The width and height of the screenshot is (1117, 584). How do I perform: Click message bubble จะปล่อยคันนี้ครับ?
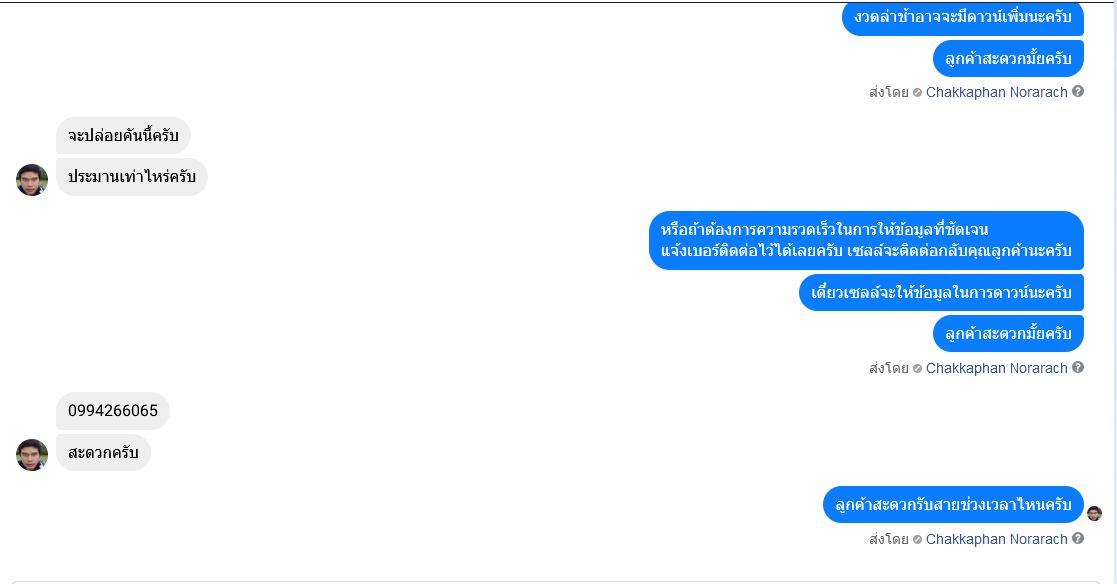tap(123, 135)
